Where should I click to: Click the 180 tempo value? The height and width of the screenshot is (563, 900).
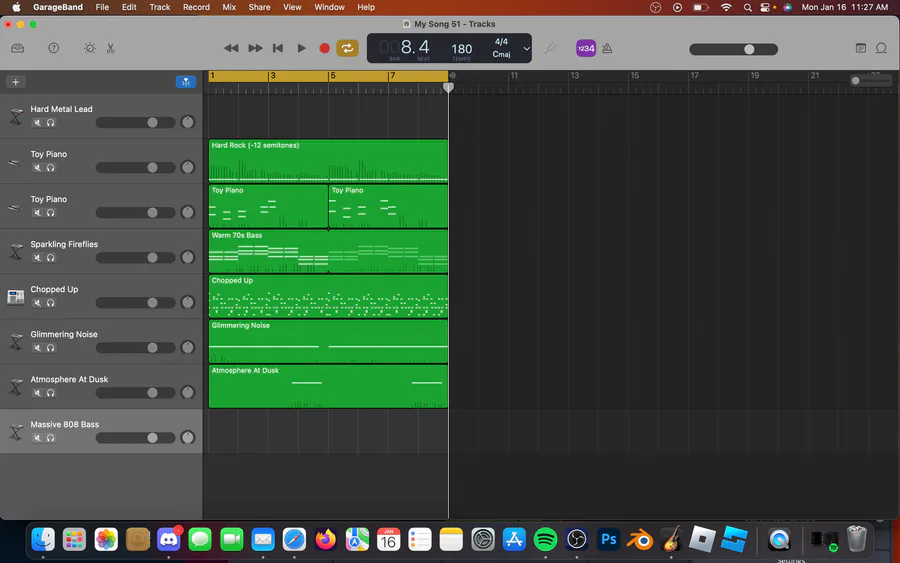point(461,49)
